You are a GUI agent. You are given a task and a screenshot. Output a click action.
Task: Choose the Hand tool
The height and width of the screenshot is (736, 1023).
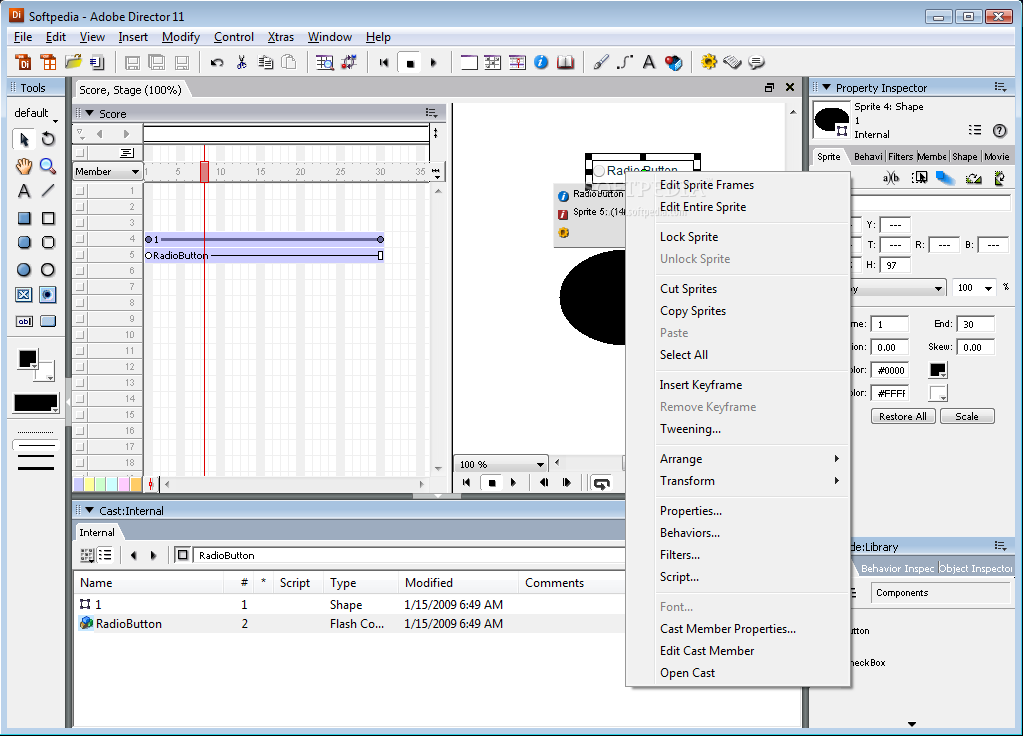click(x=24, y=166)
